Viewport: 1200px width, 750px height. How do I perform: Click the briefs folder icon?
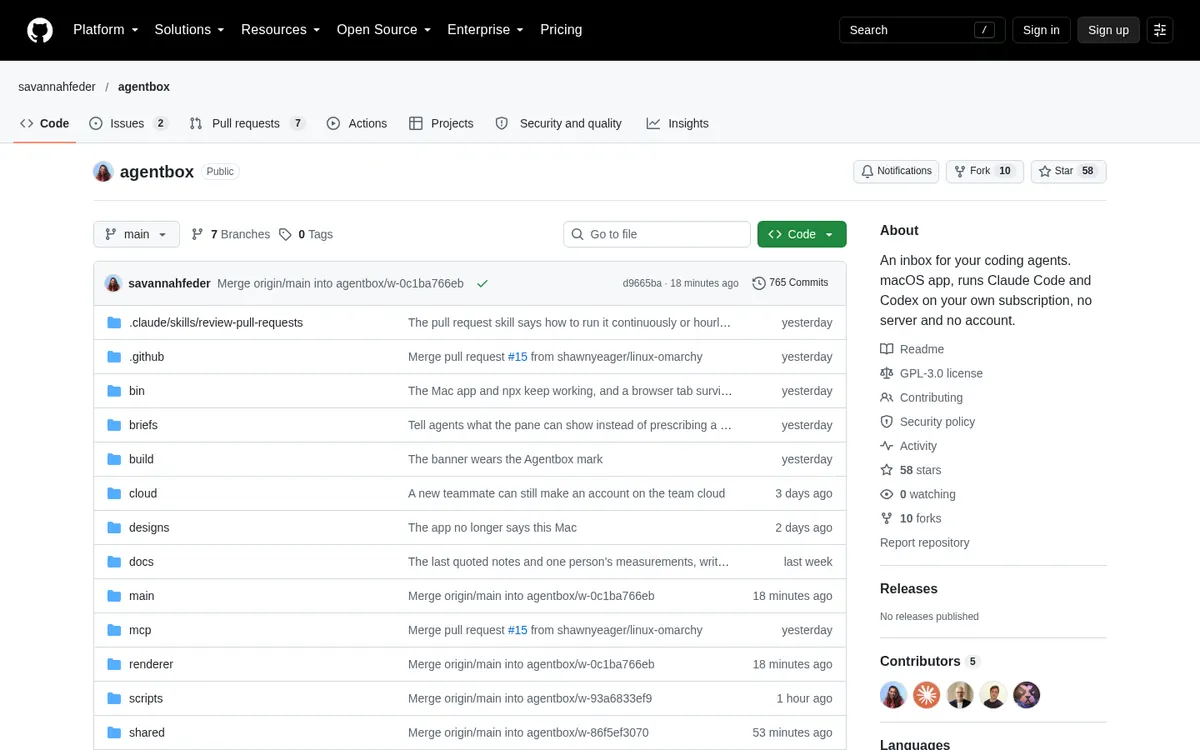point(114,425)
